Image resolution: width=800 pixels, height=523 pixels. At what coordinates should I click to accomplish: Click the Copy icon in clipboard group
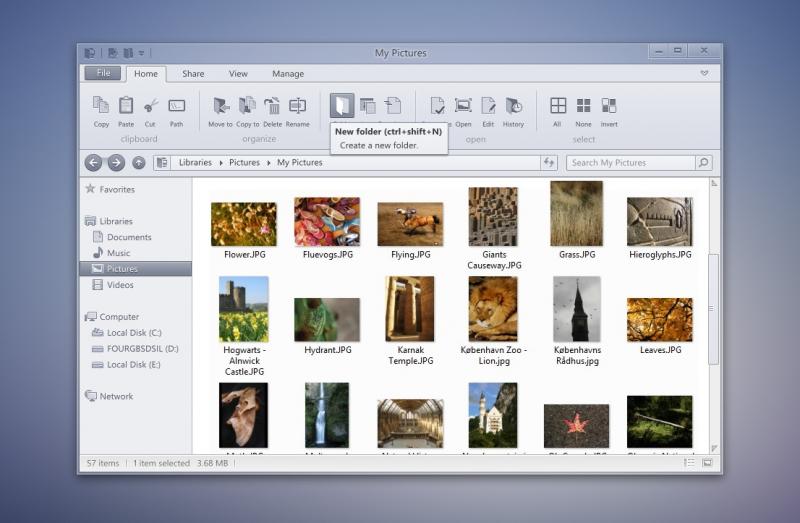pyautogui.click(x=101, y=105)
